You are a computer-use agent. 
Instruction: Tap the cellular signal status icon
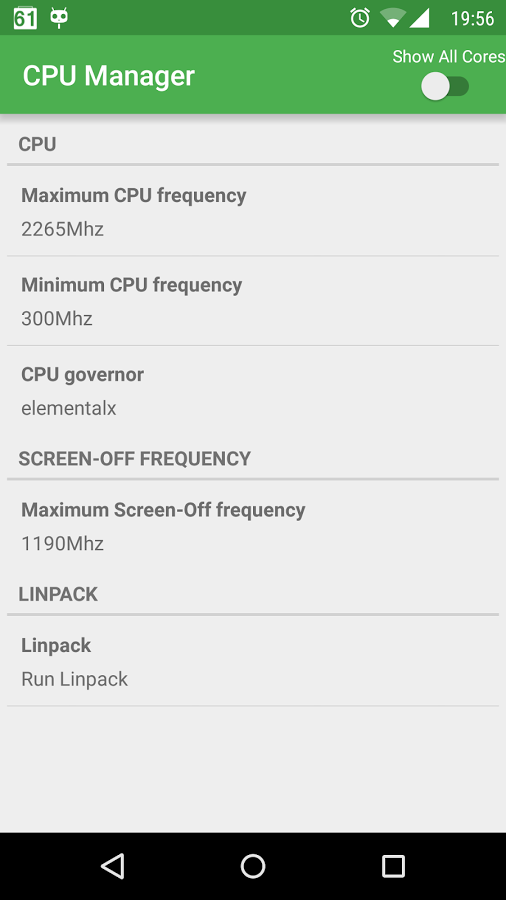point(419,18)
